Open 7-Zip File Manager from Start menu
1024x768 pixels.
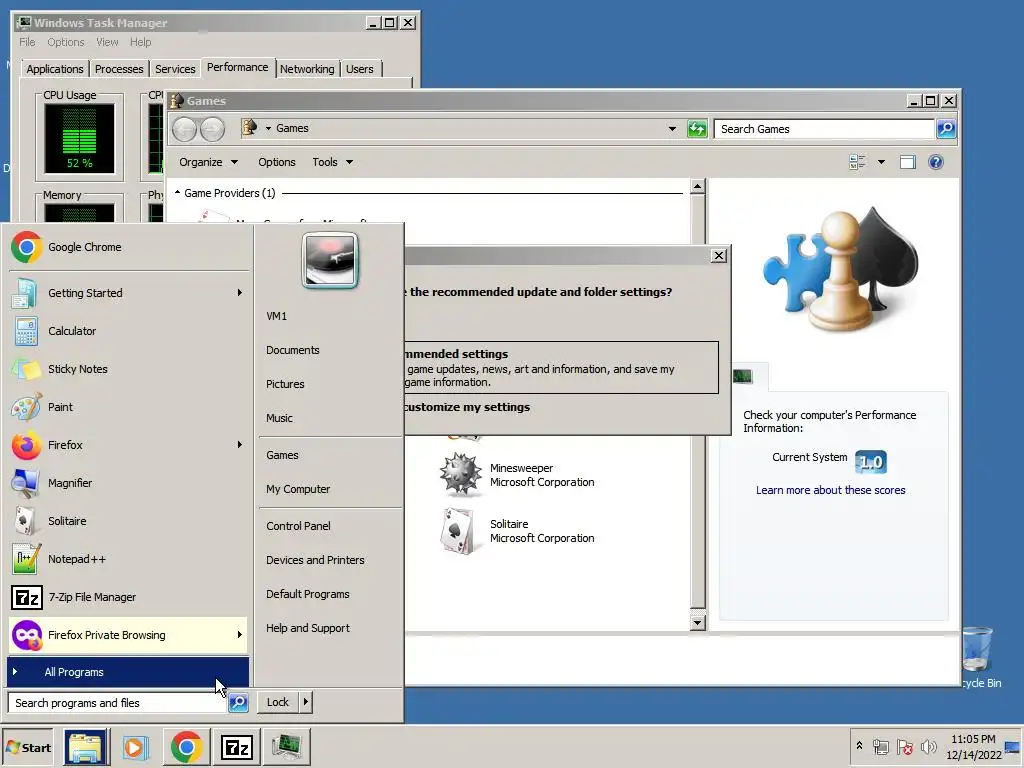point(129,597)
